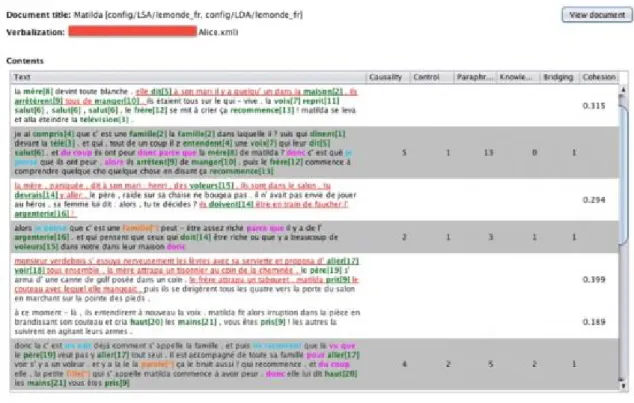The image size is (634, 403).
Task: Select paraphrase value 3 in the argenterie row
Action: point(490,237)
